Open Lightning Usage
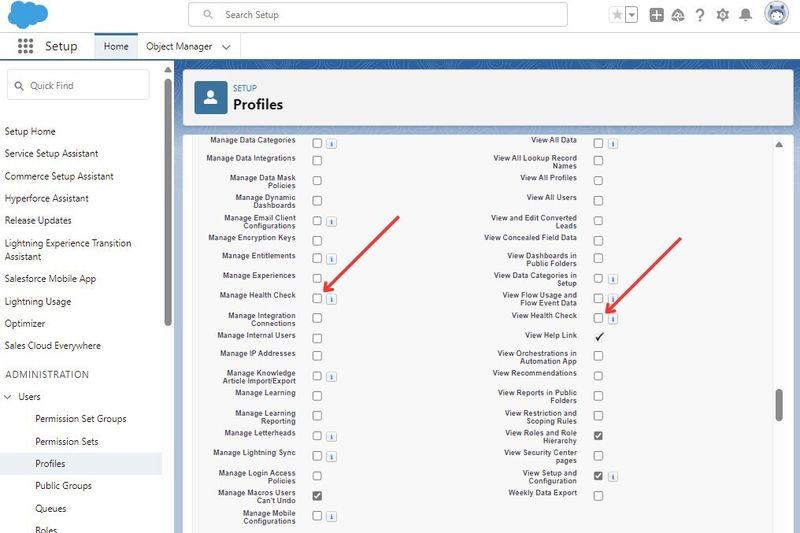 click(x=38, y=301)
